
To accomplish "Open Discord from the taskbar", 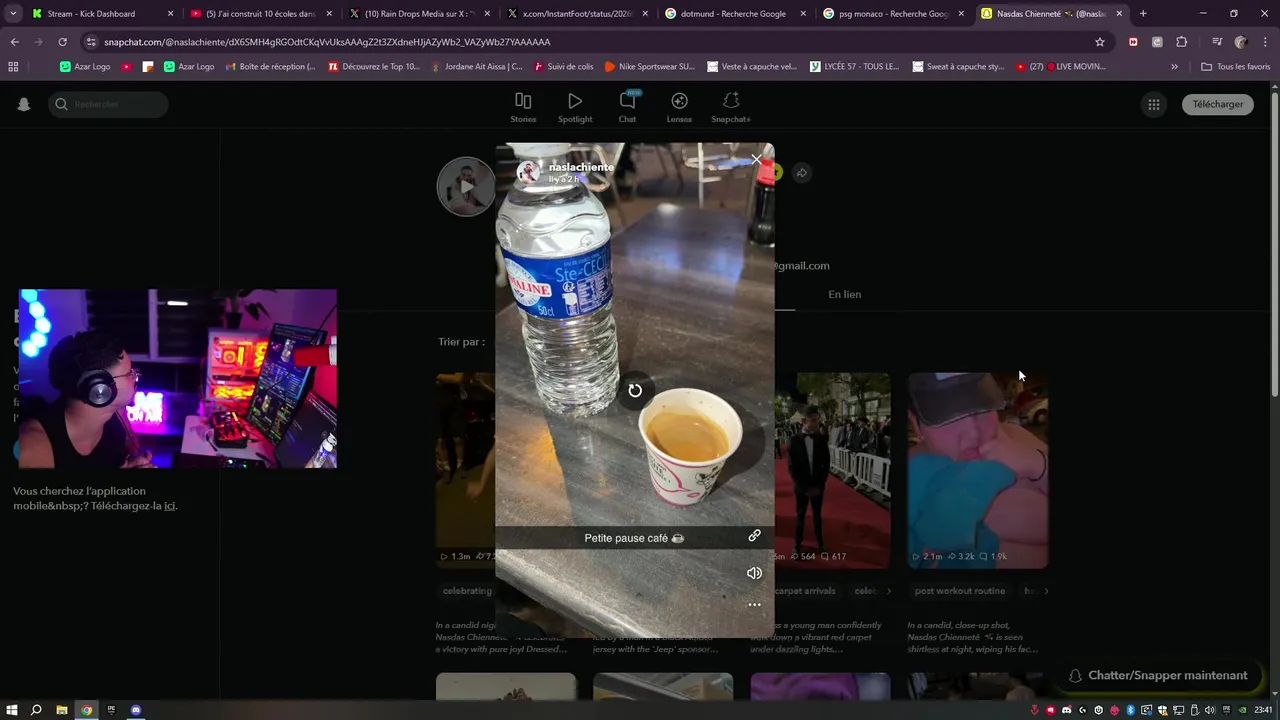I will tap(136, 710).
